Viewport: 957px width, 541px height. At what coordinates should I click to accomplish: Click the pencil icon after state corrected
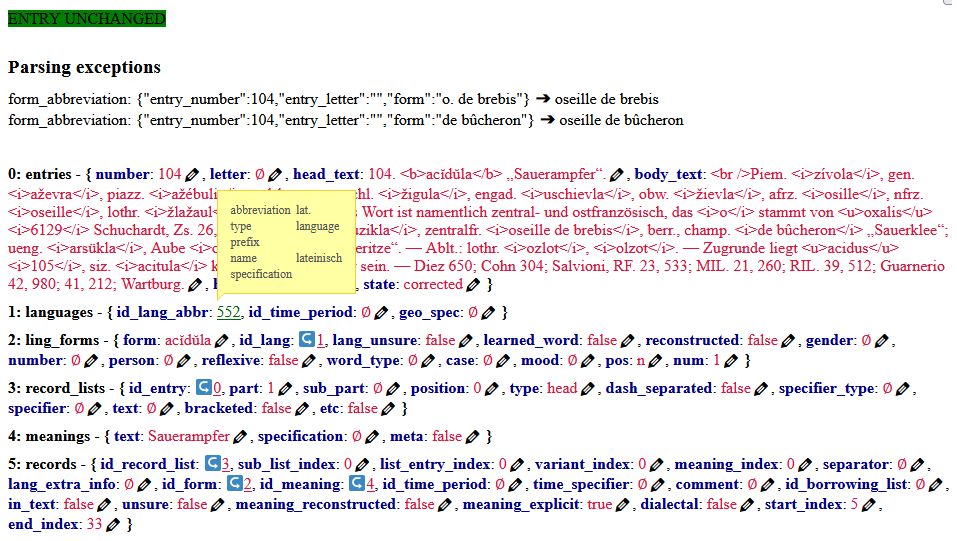pyautogui.click(x=473, y=285)
